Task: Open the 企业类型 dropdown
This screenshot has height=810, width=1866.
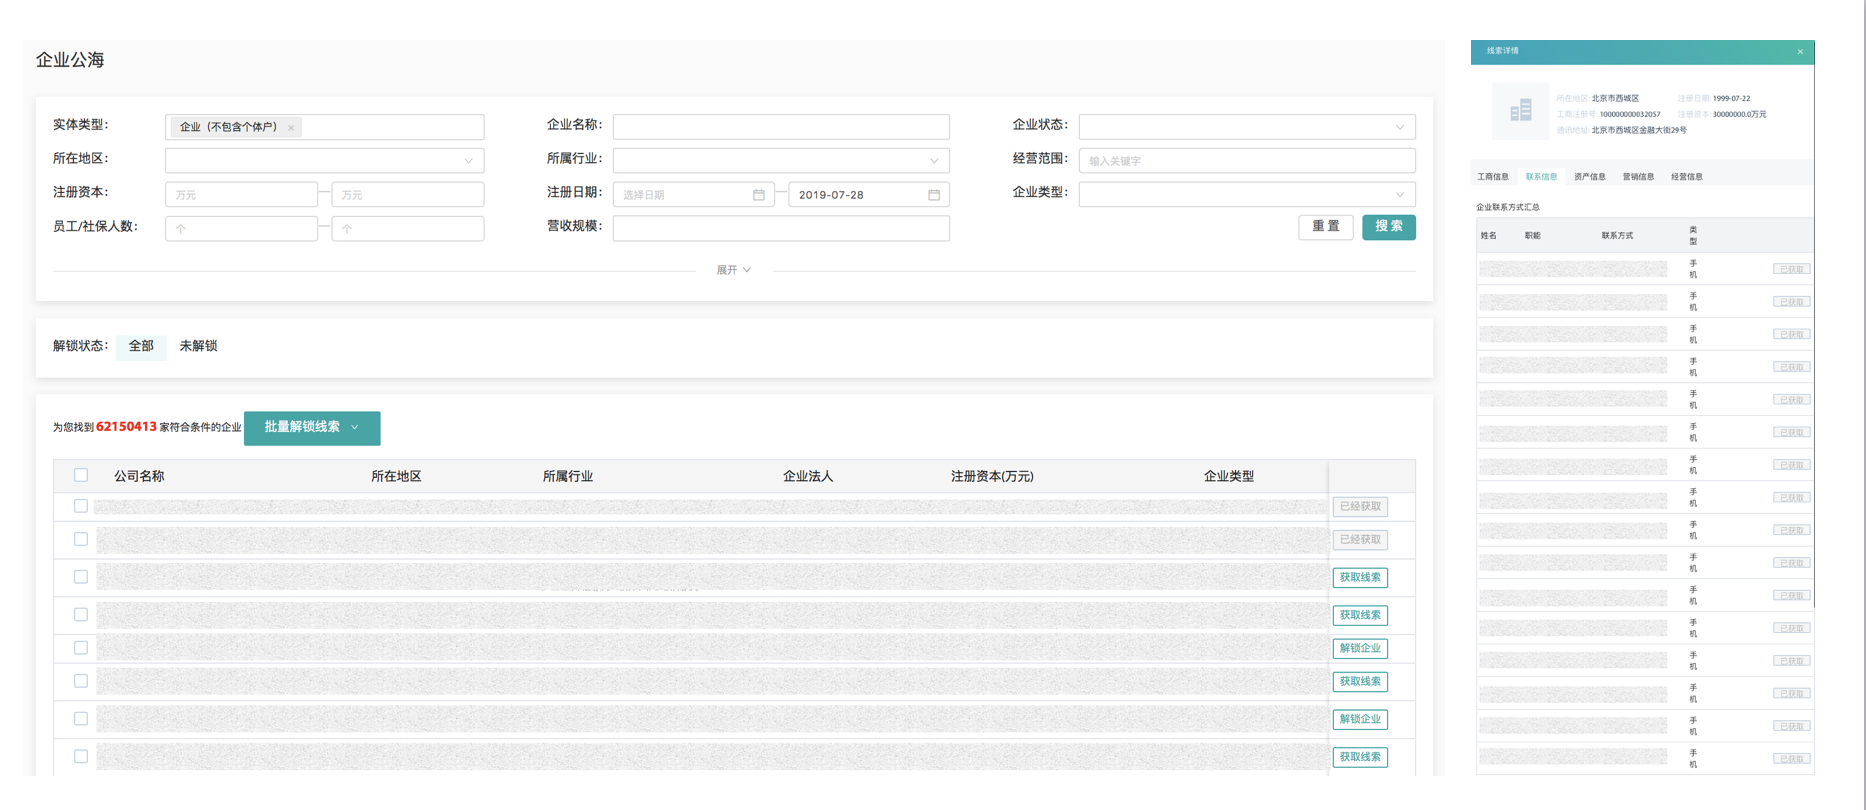Action: click(x=1247, y=194)
